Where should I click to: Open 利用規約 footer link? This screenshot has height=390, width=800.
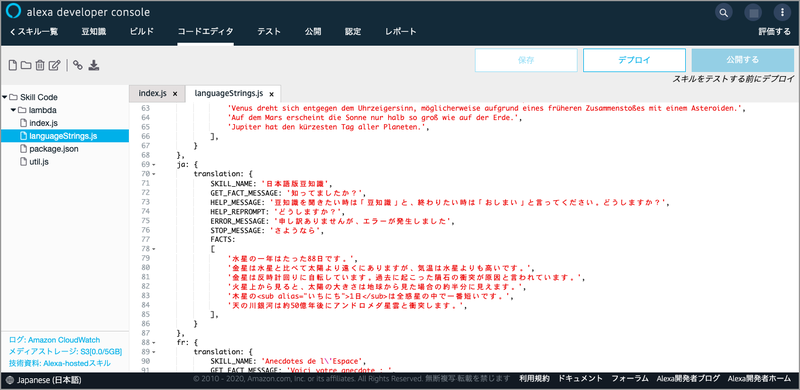[x=534, y=378]
